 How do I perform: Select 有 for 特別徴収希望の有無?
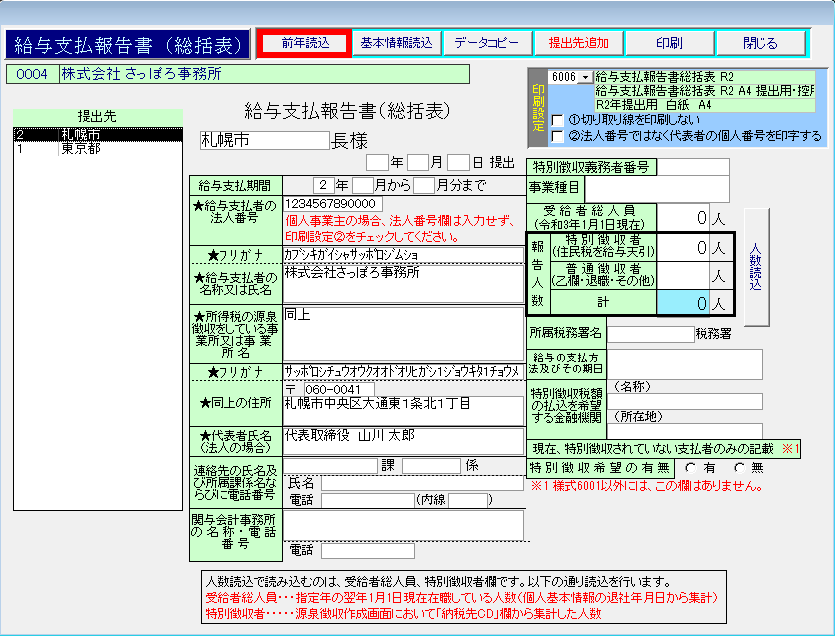click(690, 467)
